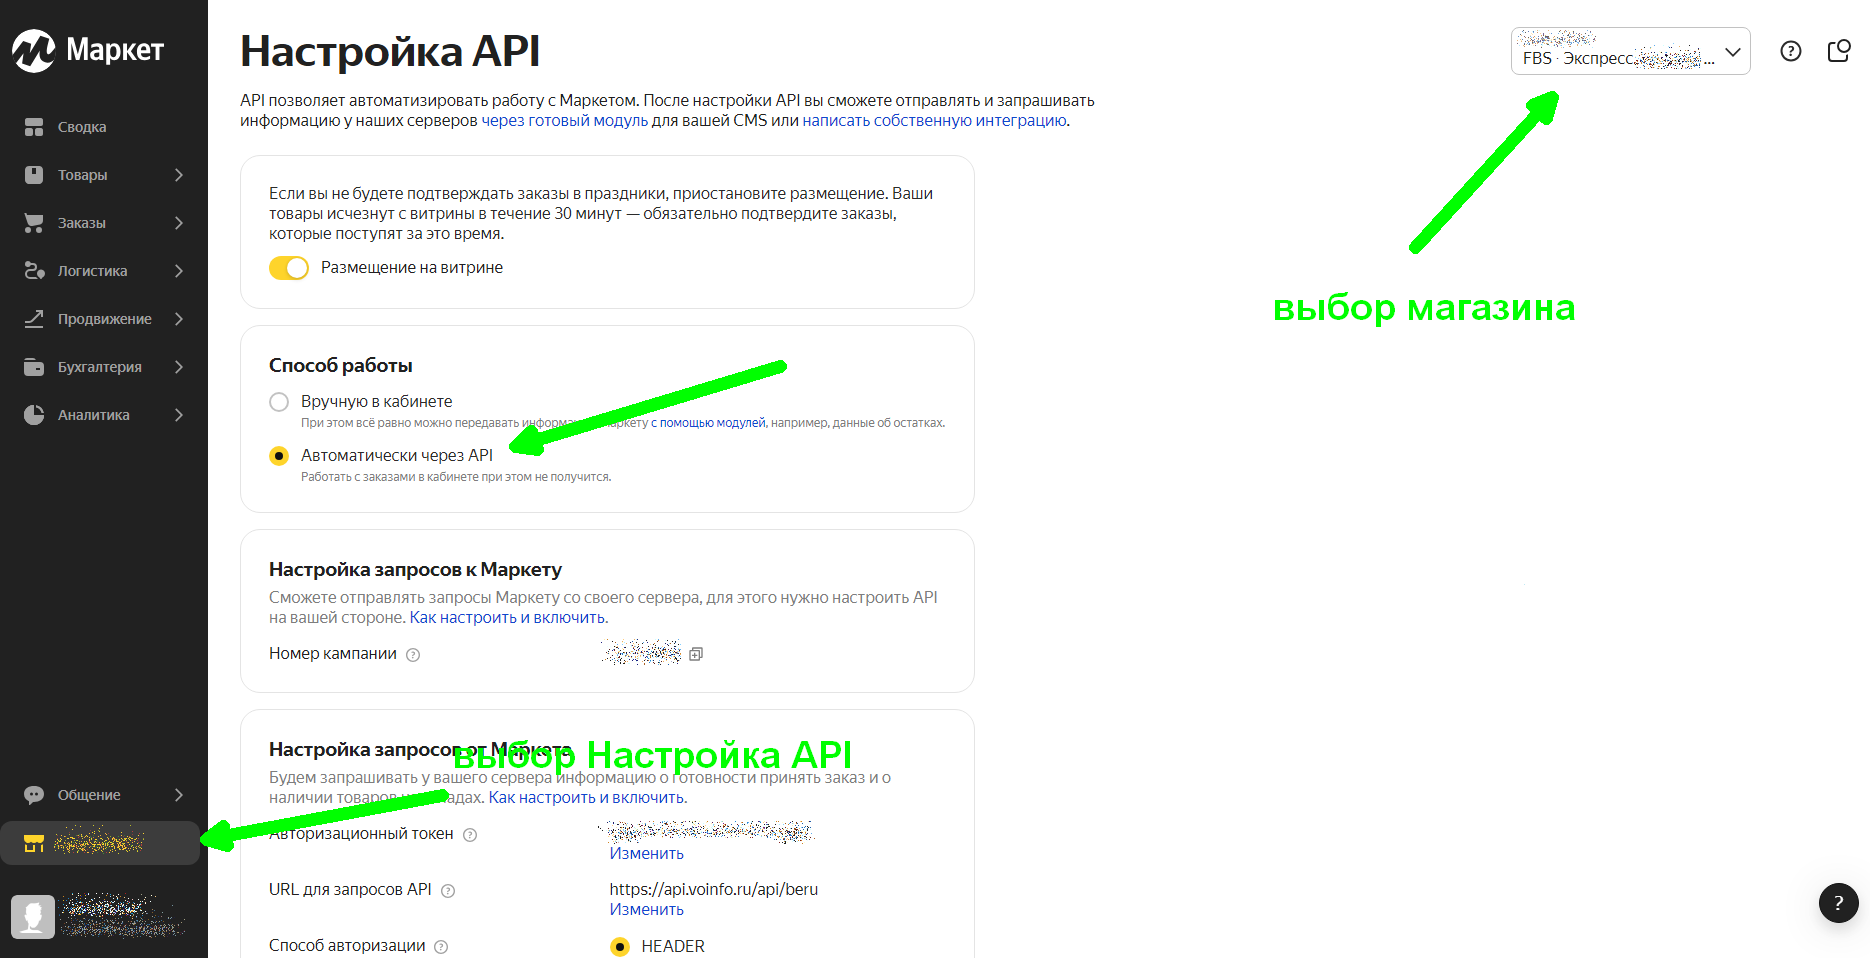Viewport: 1870px width, 958px height.
Task: Click the info icon next to Номер кампании
Action: tap(413, 655)
